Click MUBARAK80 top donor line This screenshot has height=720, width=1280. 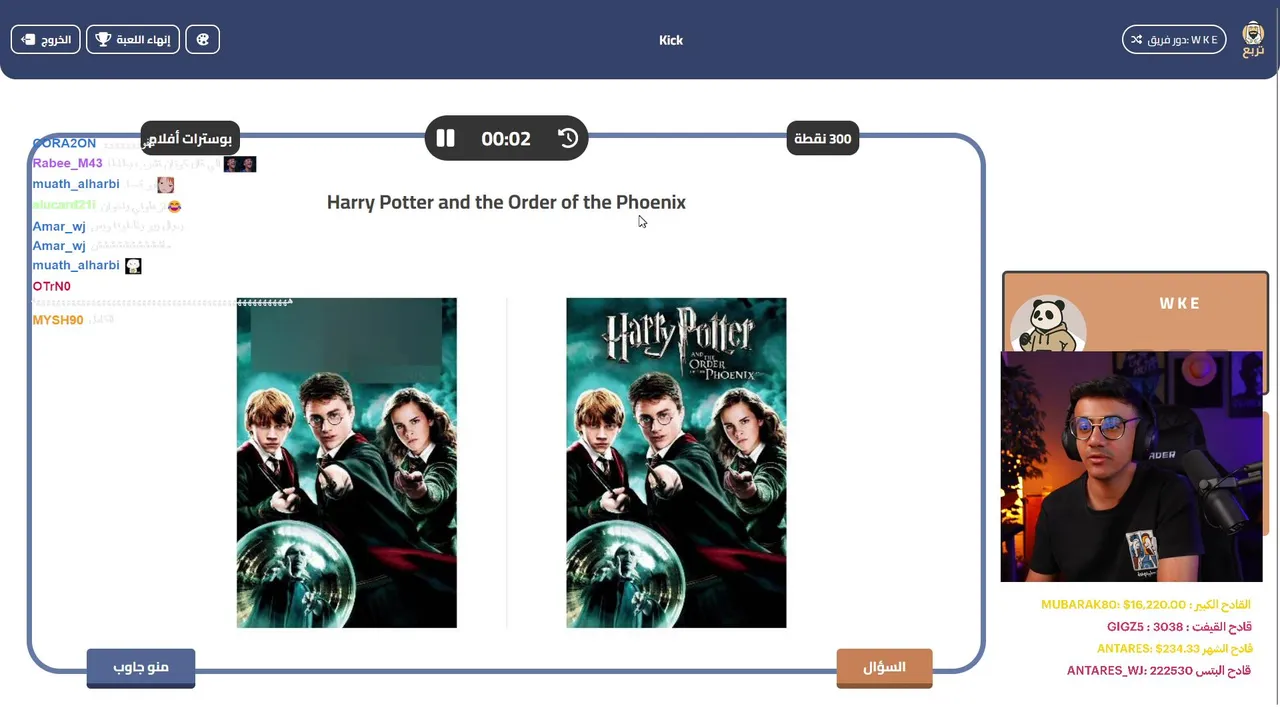(1146, 605)
